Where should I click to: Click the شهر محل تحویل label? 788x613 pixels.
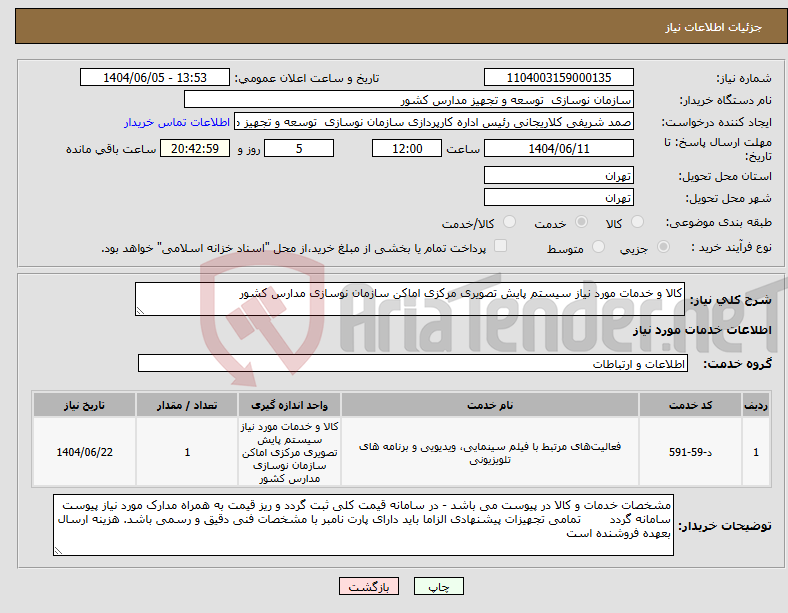729,198
